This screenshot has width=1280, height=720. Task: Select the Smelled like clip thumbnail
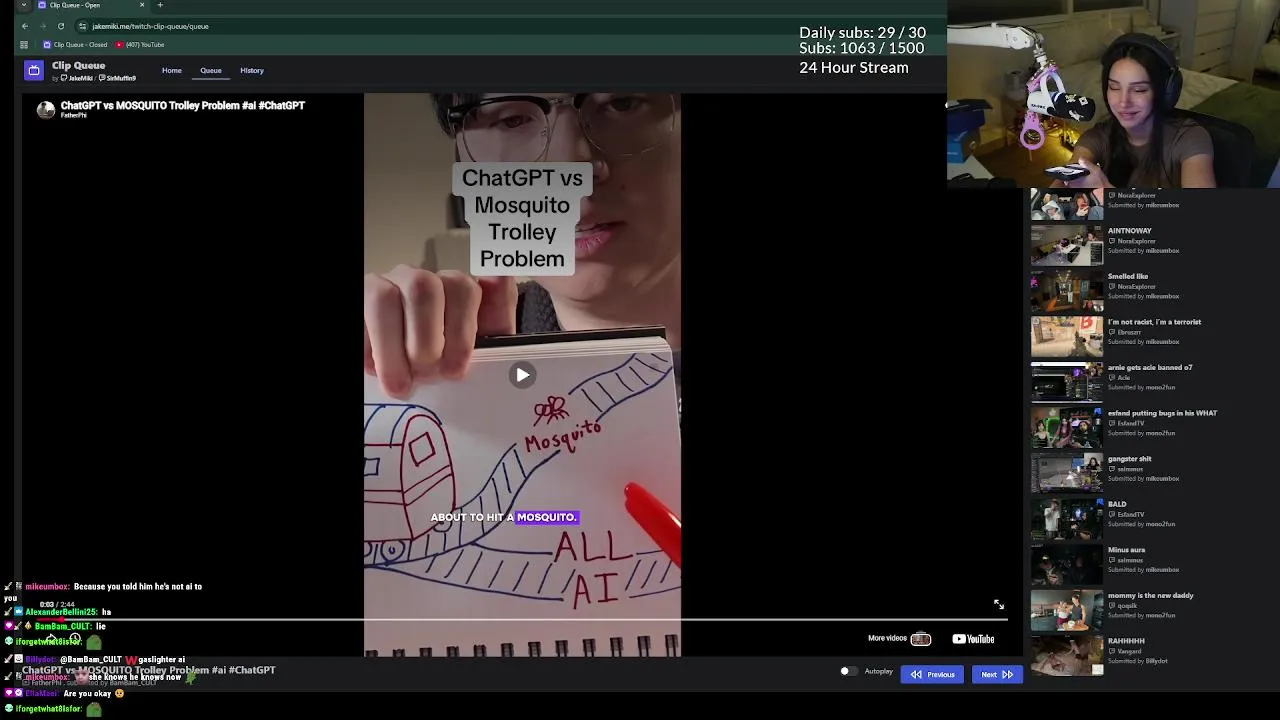click(1067, 291)
